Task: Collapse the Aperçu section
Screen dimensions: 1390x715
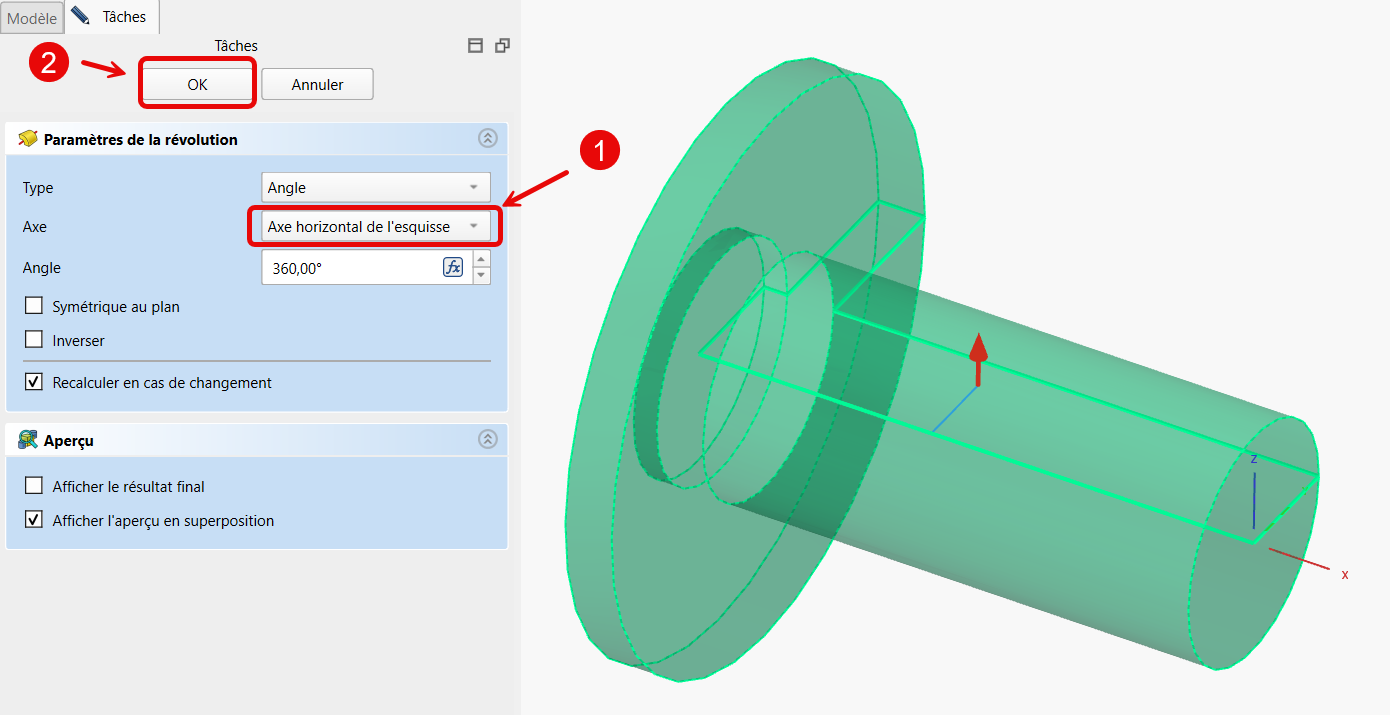Action: click(487, 439)
